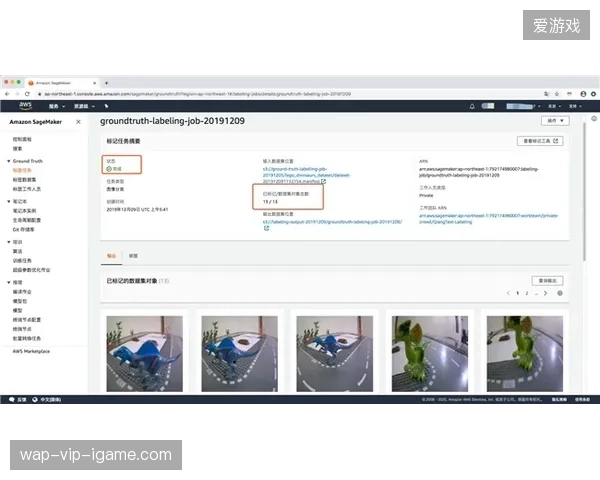Switch to the 标签 labels tab

point(133,256)
